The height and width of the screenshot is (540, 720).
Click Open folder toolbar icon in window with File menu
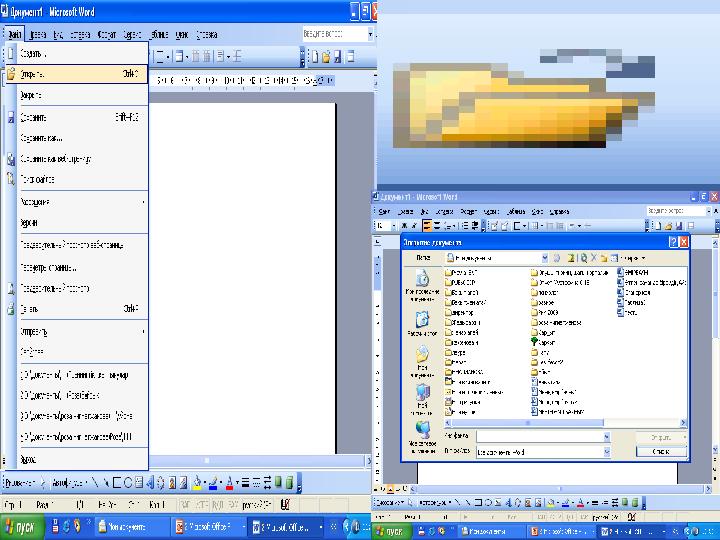[326, 56]
